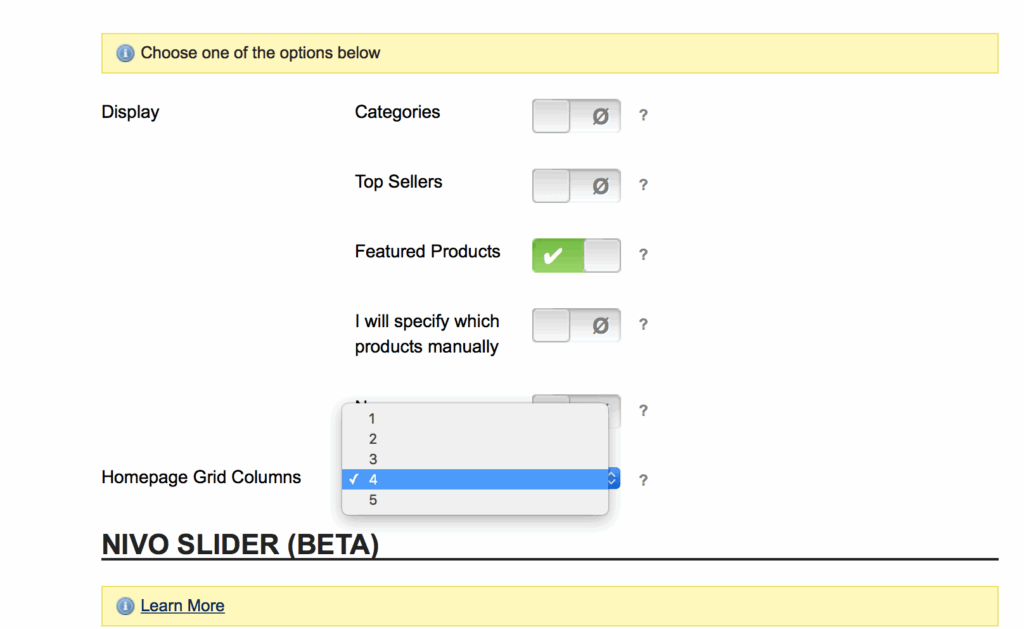Click help icon beside Homepage Grid Columns
The image size is (1024, 629).
coord(643,480)
